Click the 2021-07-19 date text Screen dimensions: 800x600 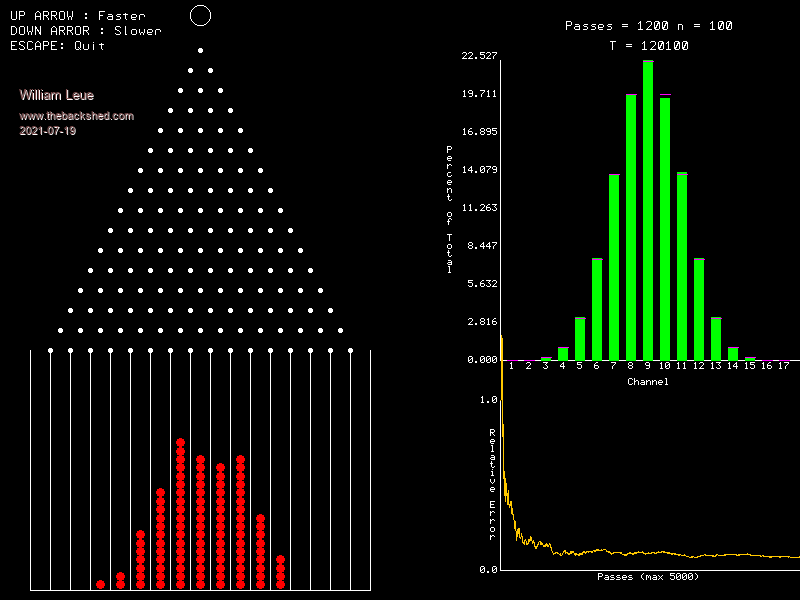point(48,131)
